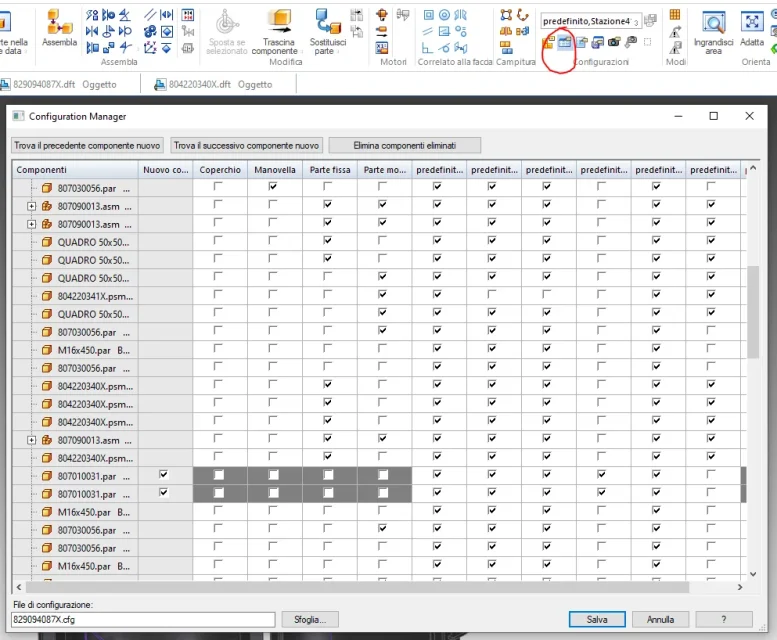Click the Manovella column header
The image size is (777, 640).
(x=275, y=170)
